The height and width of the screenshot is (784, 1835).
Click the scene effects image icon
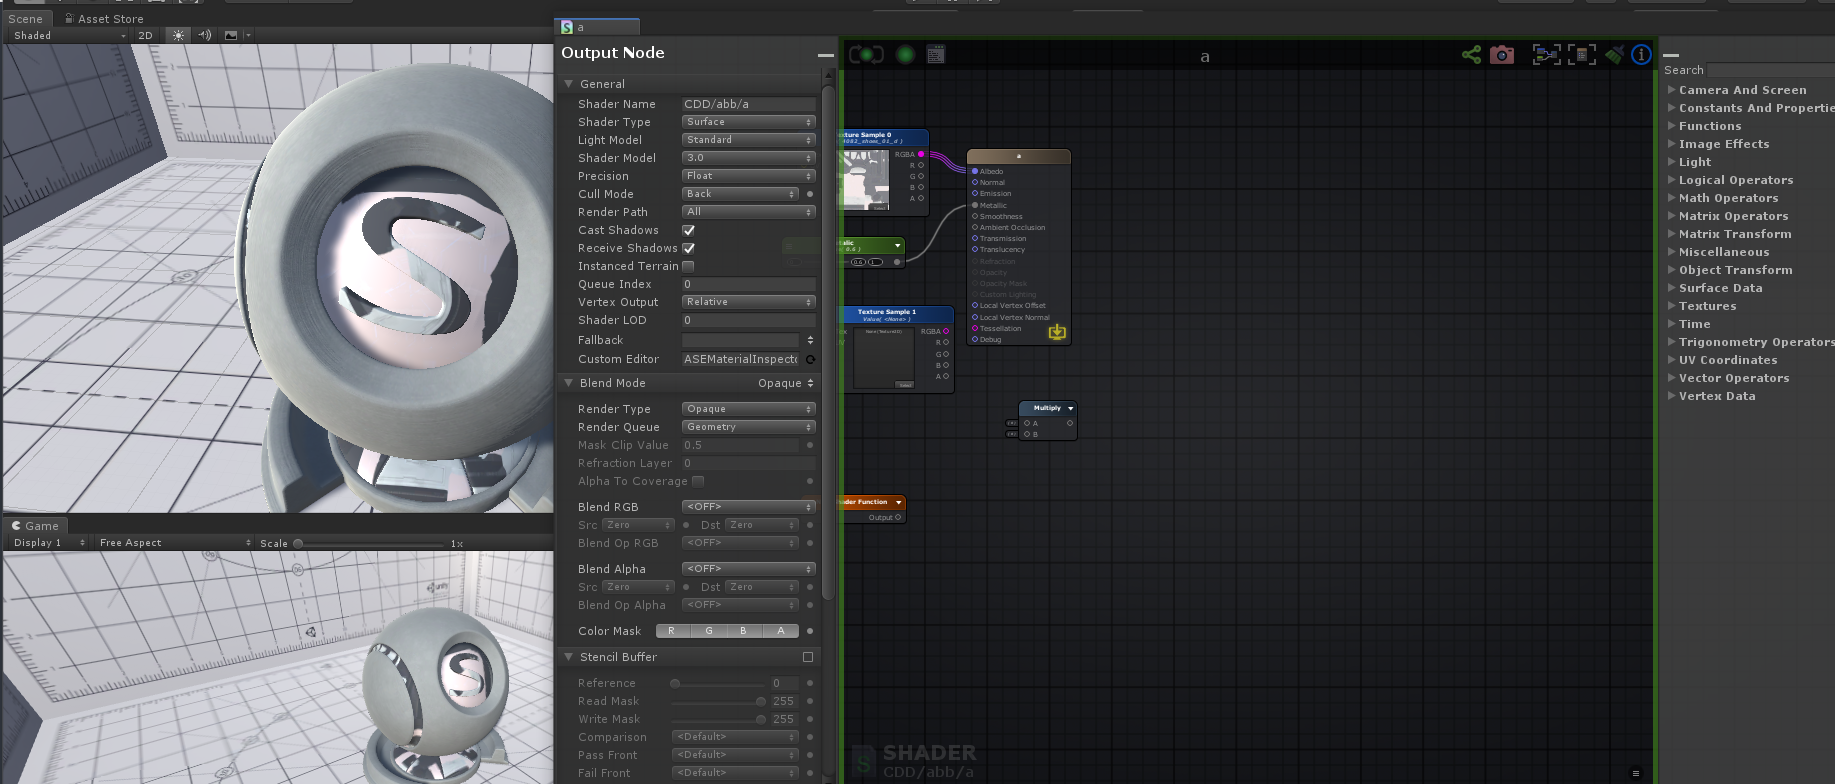point(231,35)
